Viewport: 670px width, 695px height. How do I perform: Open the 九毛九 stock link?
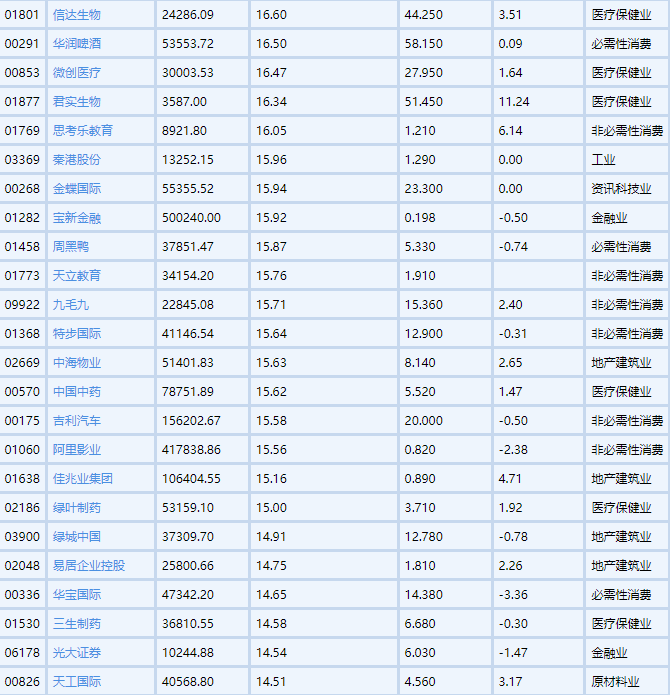click(71, 305)
